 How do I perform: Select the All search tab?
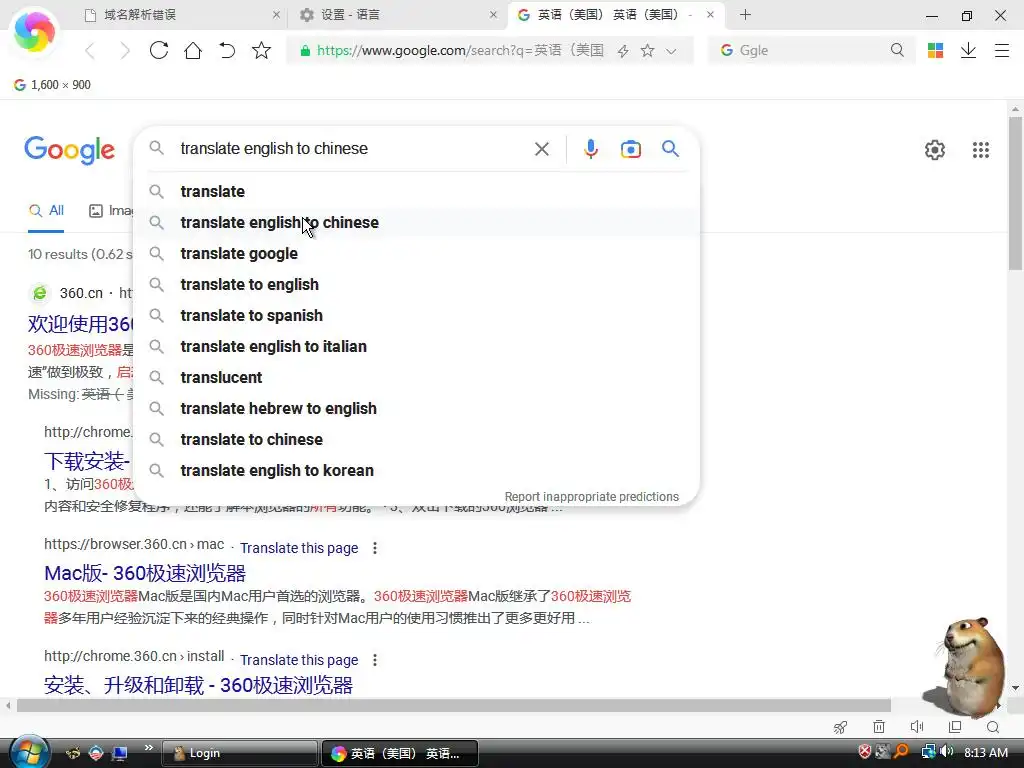(46, 211)
